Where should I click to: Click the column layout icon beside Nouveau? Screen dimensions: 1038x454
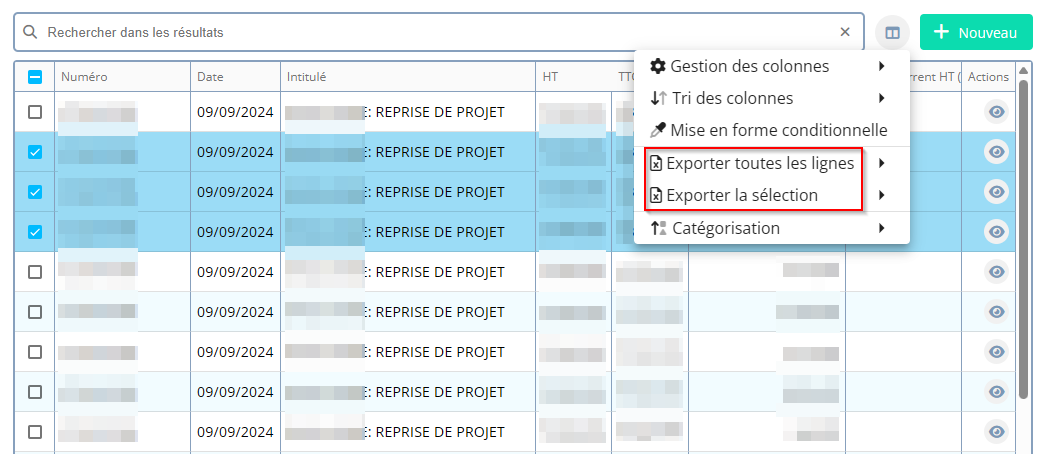click(892, 33)
